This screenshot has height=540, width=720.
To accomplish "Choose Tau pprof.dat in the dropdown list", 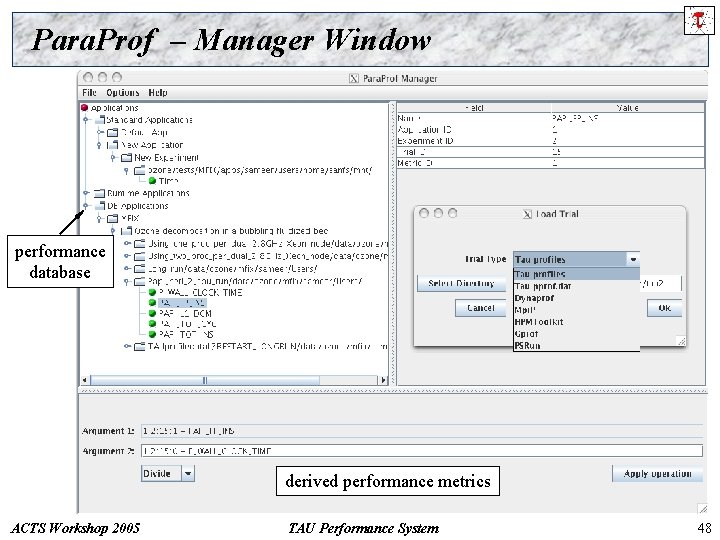I will tap(576, 286).
